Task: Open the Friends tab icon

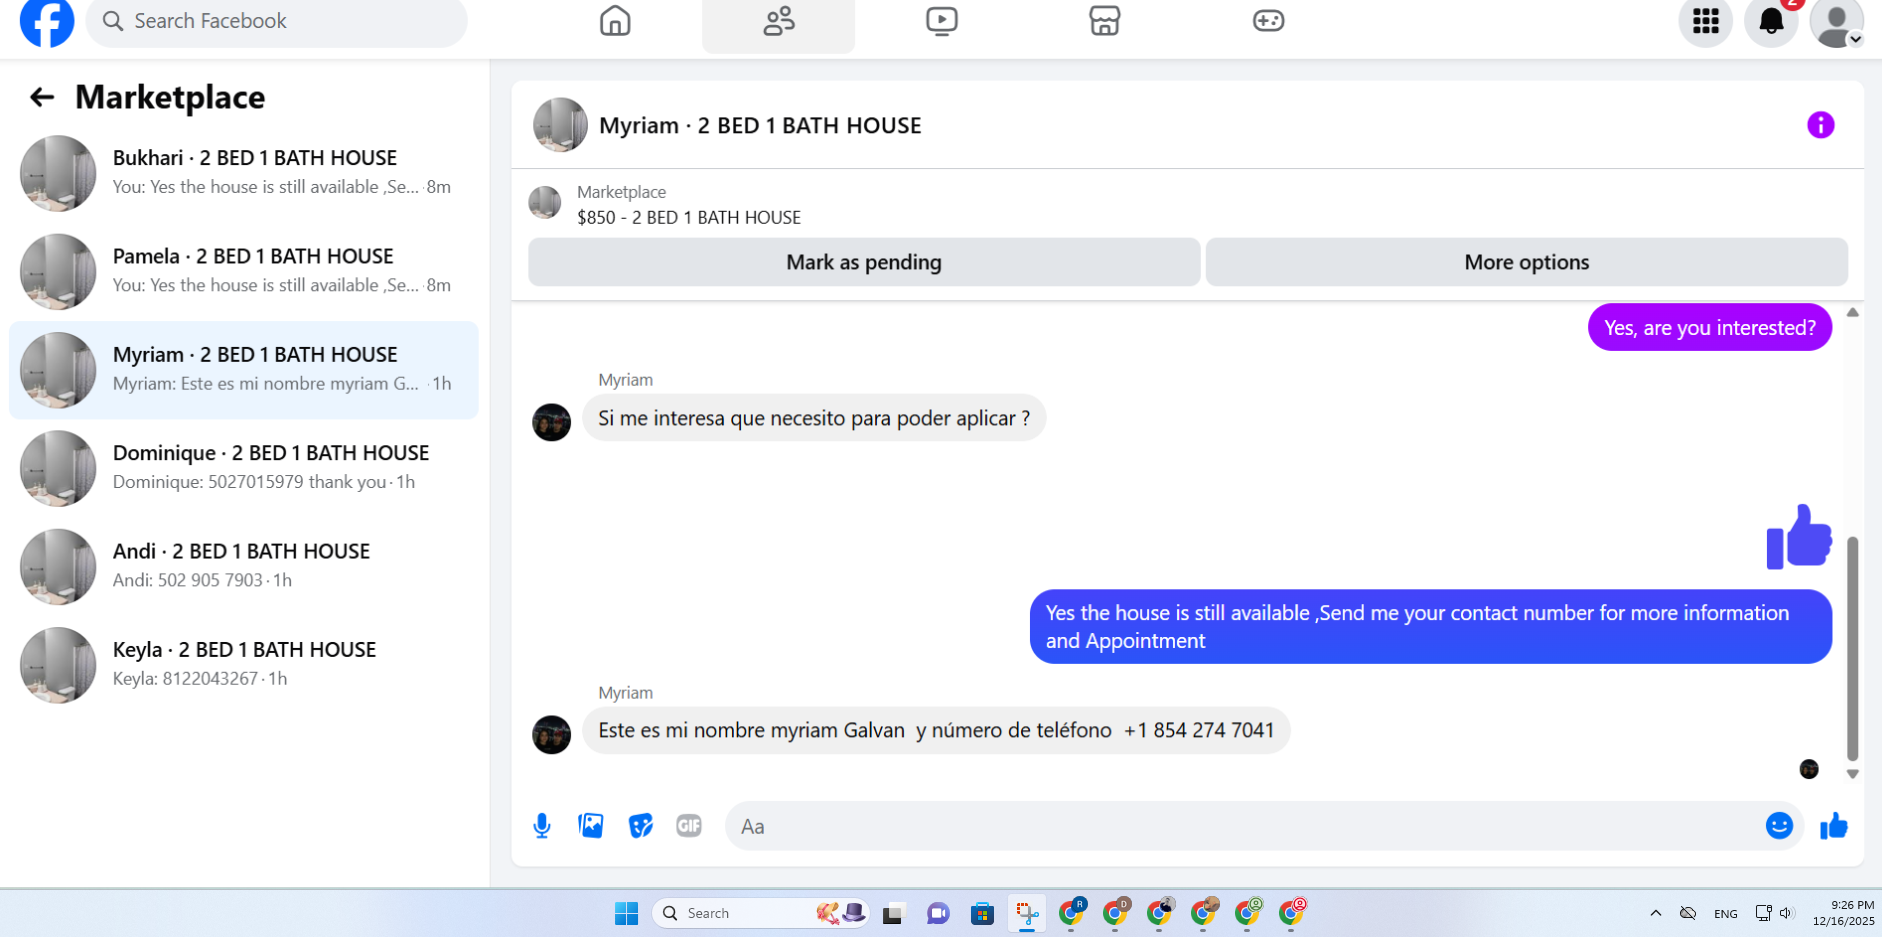Action: pos(778,21)
